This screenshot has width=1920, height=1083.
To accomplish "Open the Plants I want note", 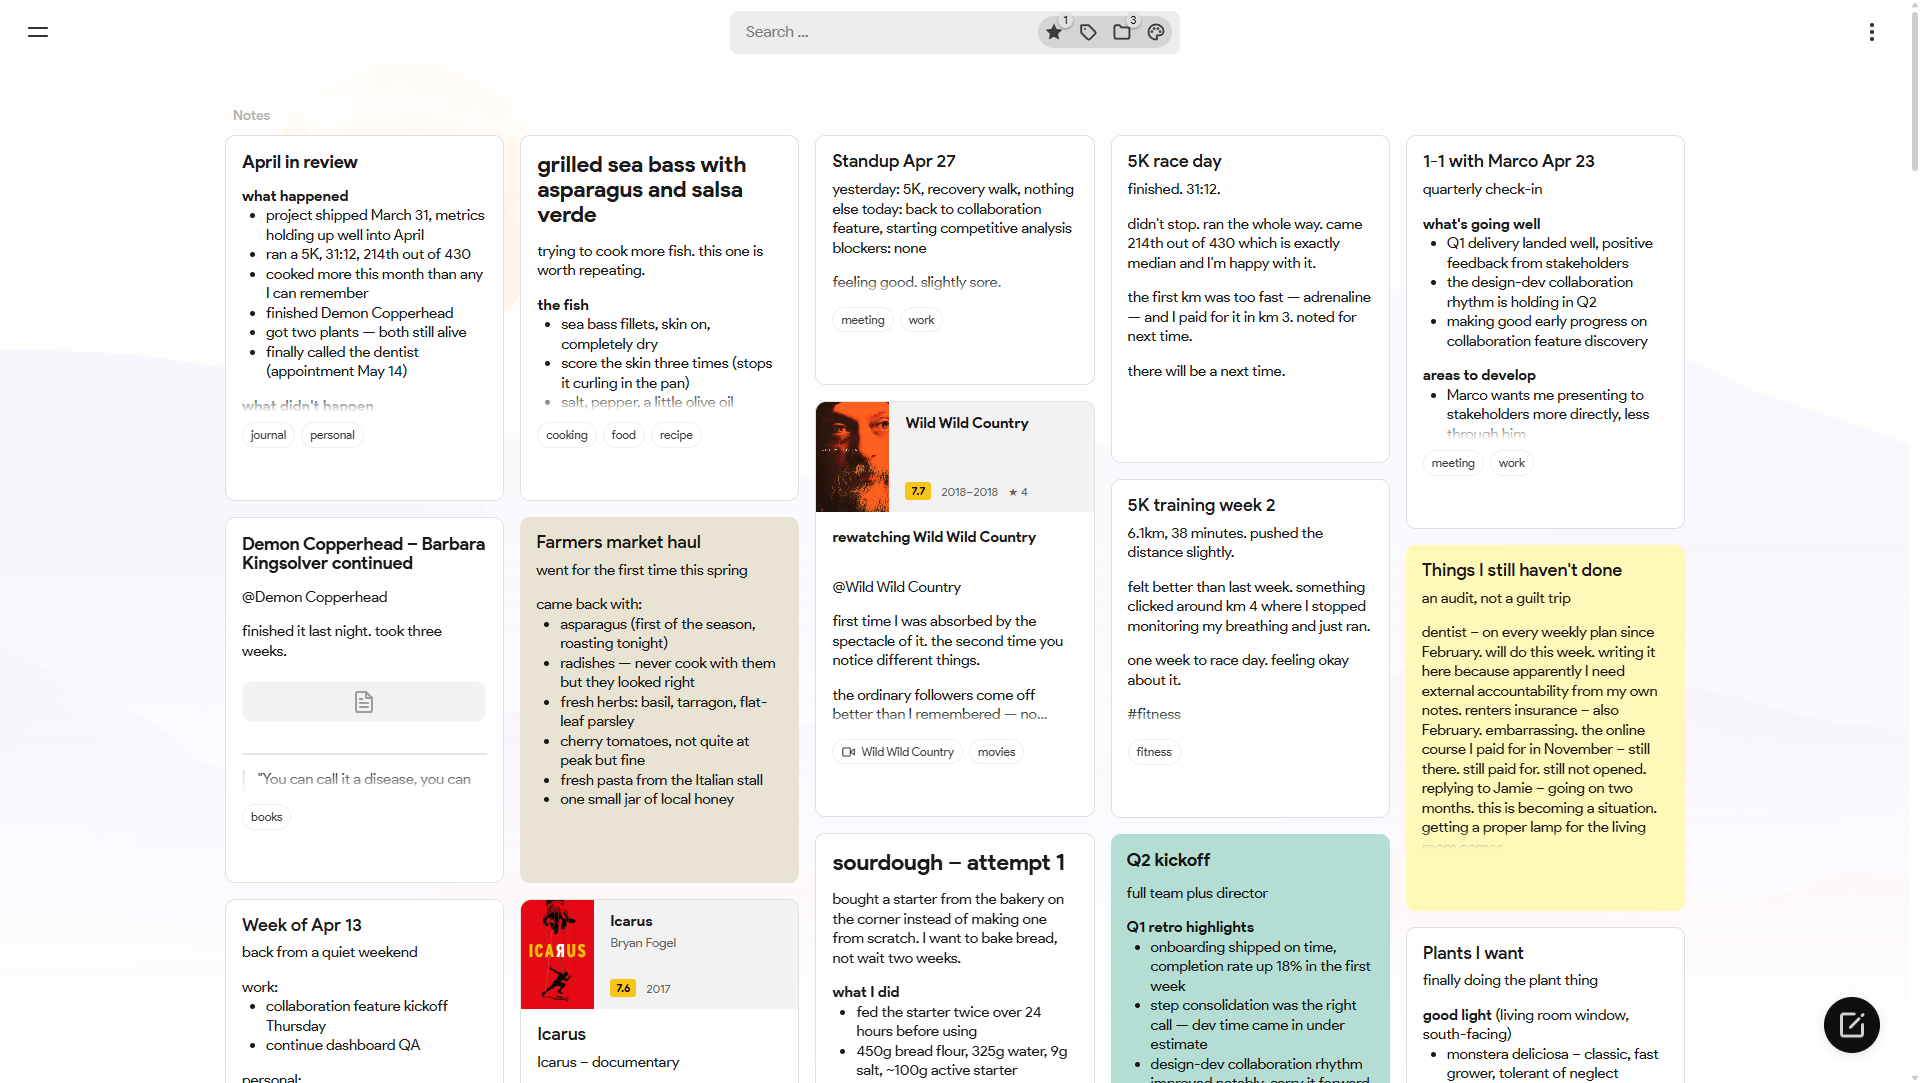I will 1545,1005.
